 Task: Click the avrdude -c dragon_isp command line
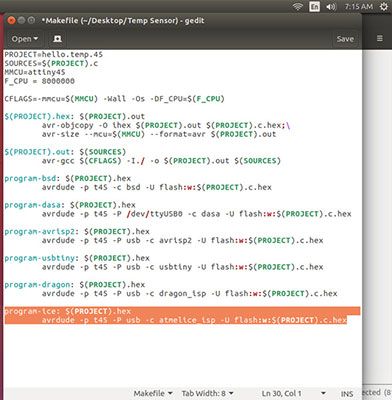tap(189, 293)
